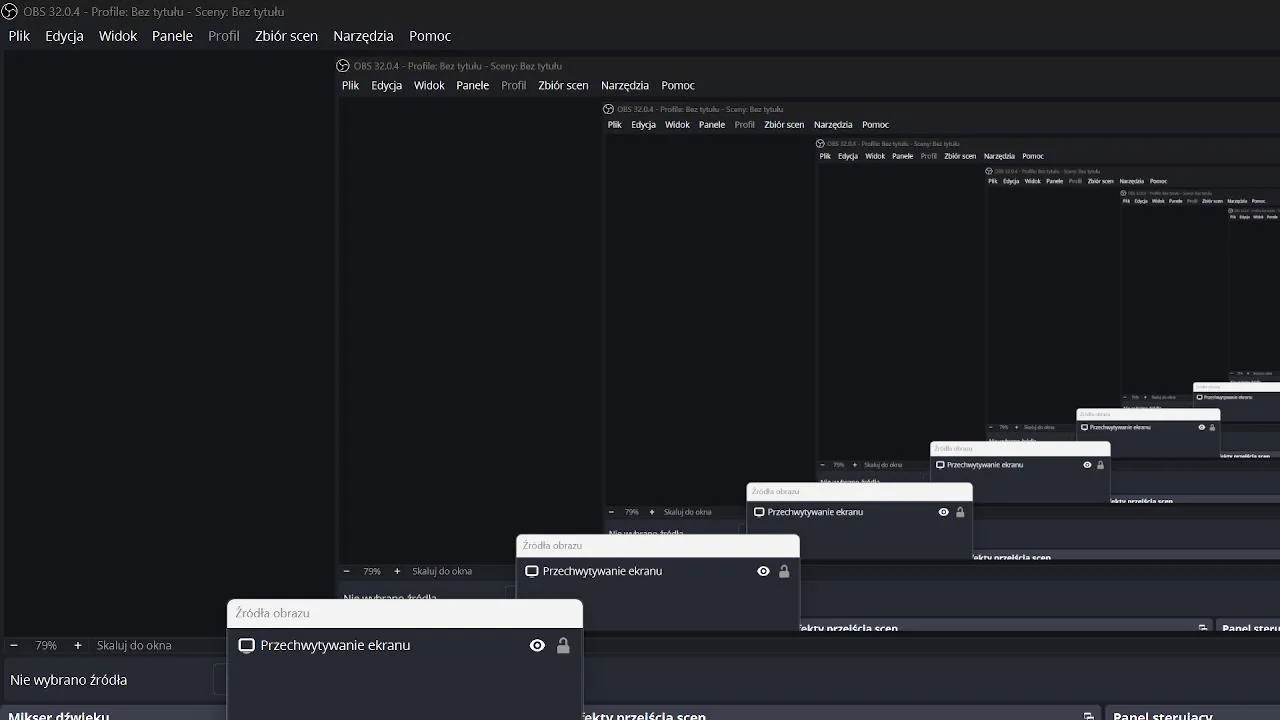1280x720 pixels.
Task: Open the Zbiór scen menu in the main window
Action: [286, 36]
